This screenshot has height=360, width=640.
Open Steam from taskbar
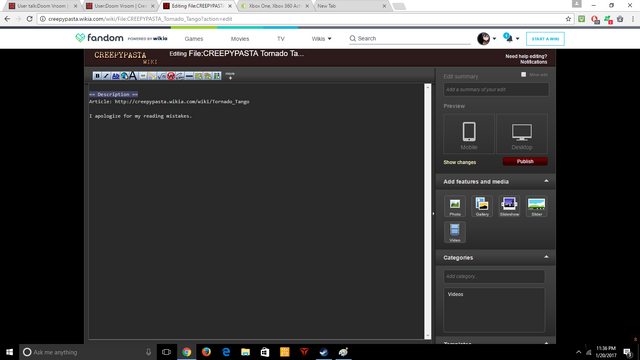click(324, 352)
